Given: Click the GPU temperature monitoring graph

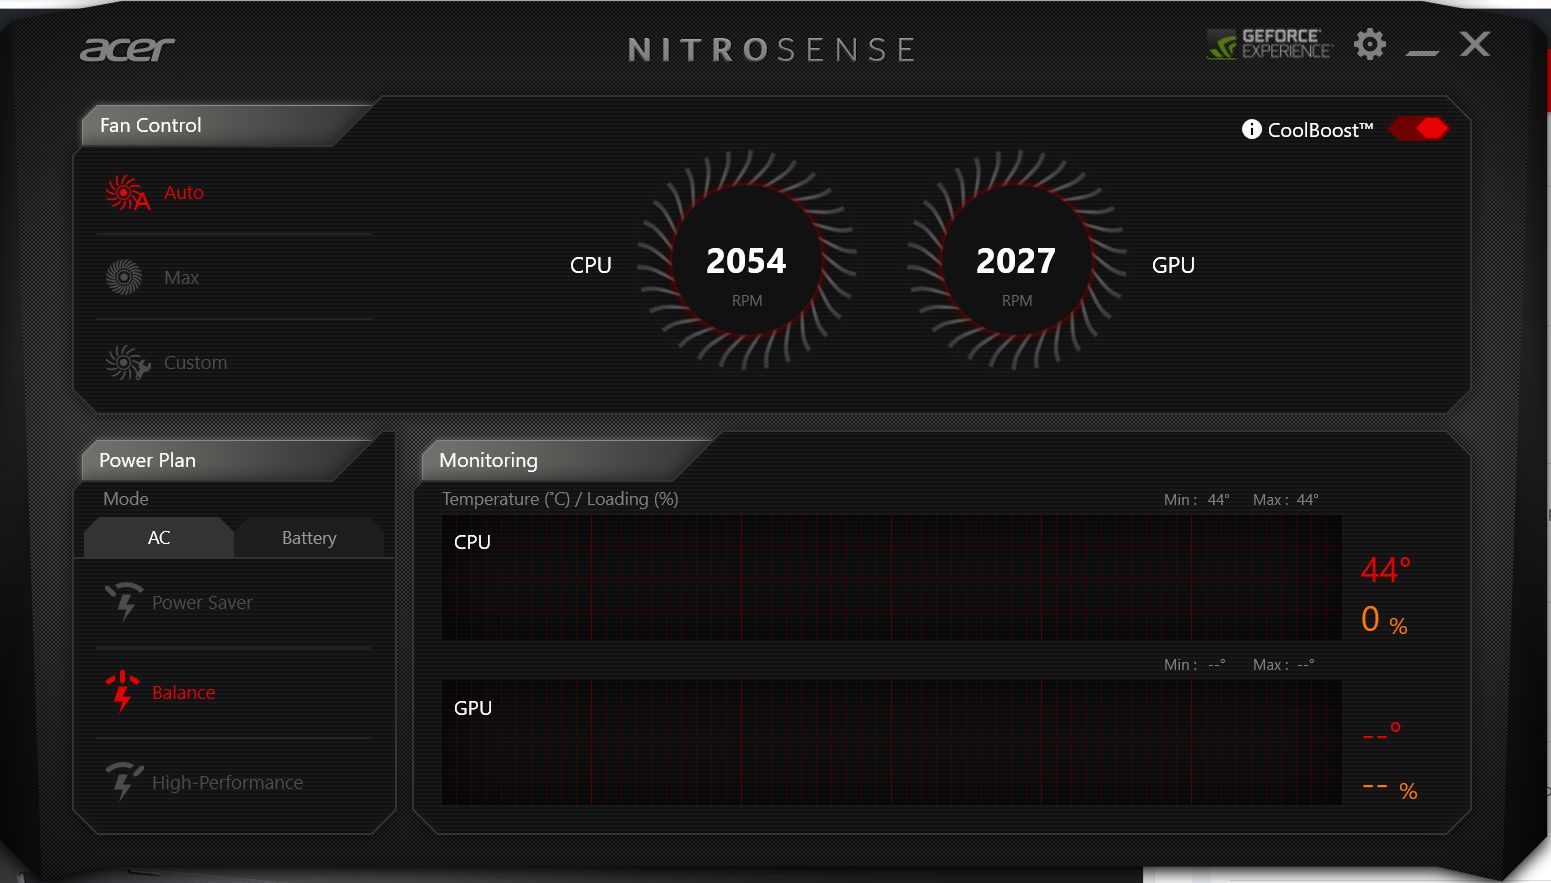Looking at the screenshot, I should tap(891, 743).
